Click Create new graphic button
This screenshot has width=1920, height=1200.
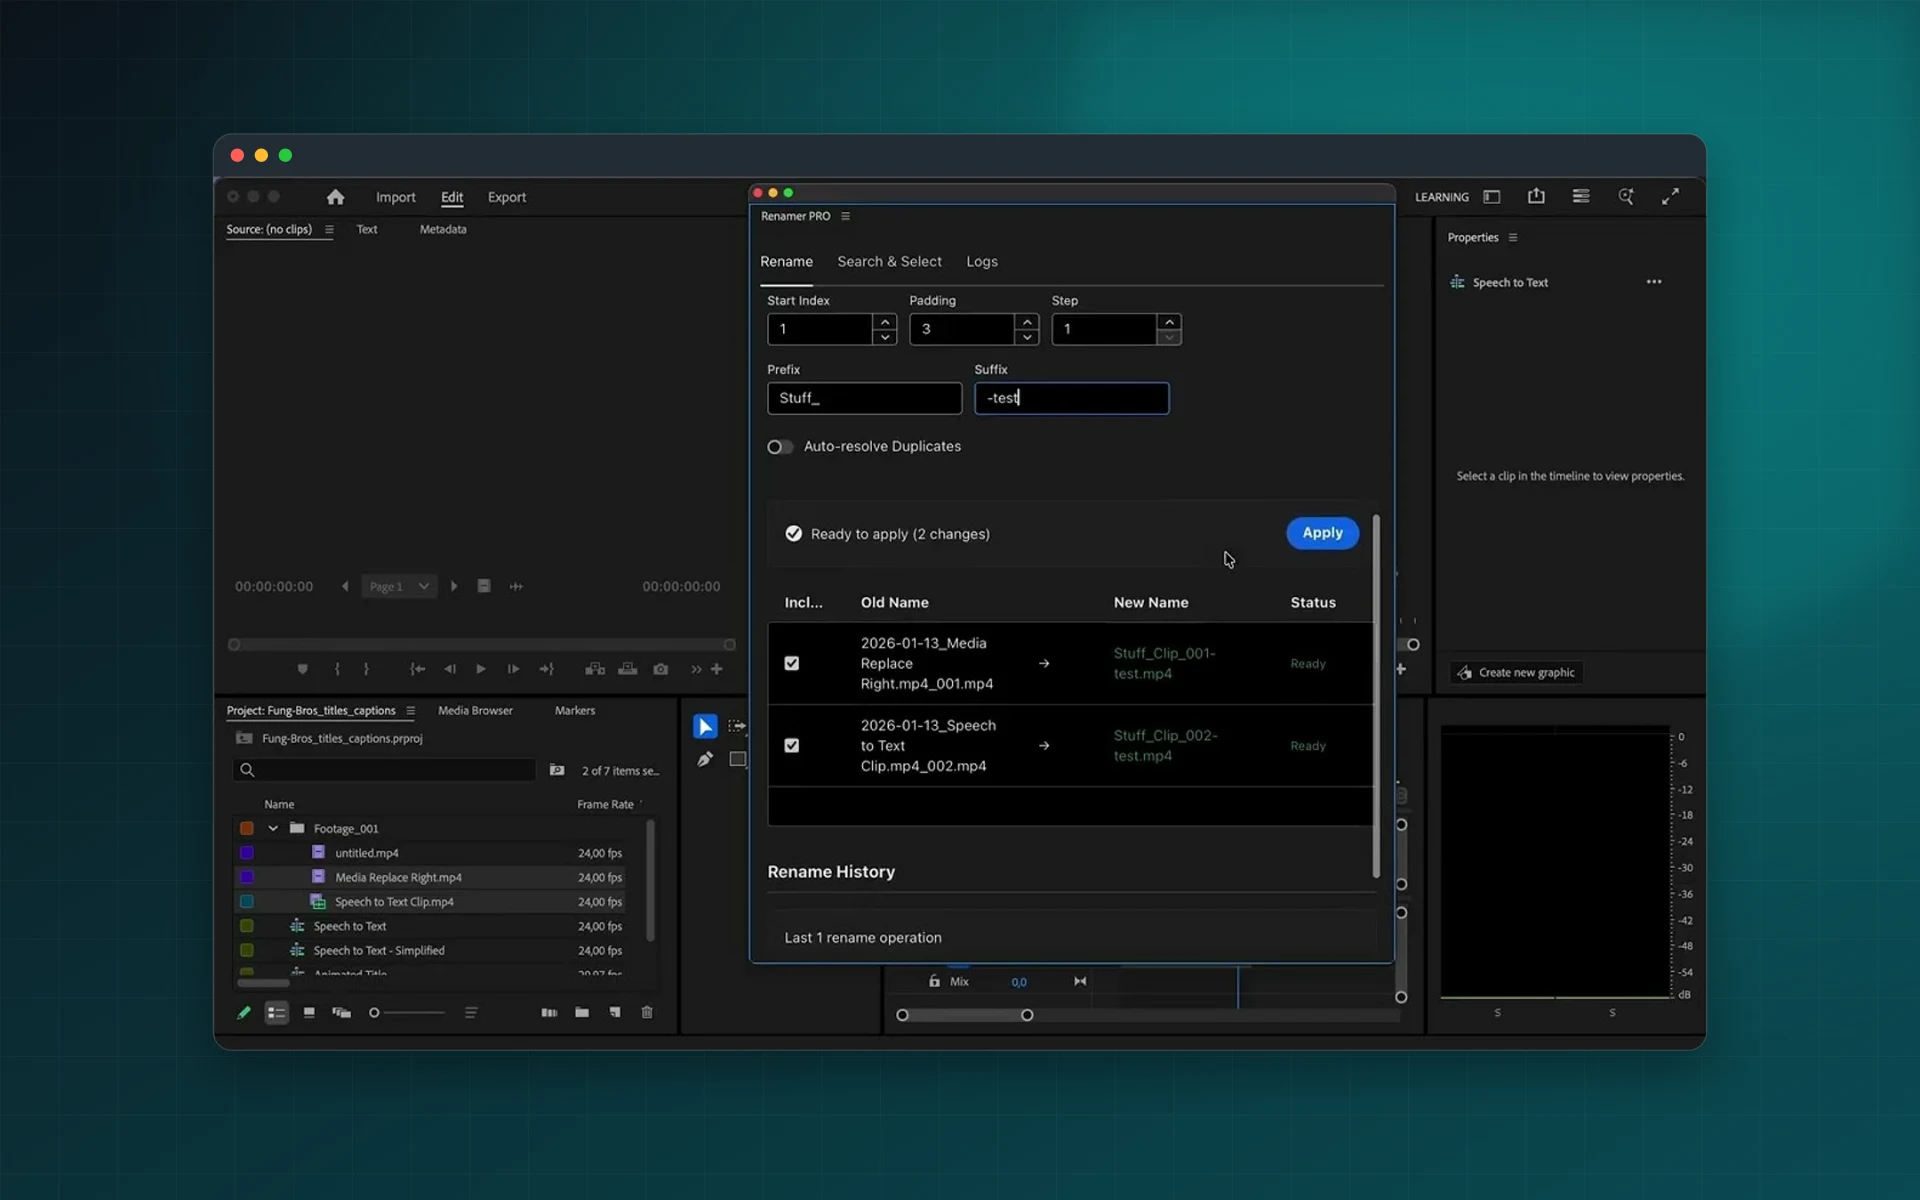point(1516,673)
